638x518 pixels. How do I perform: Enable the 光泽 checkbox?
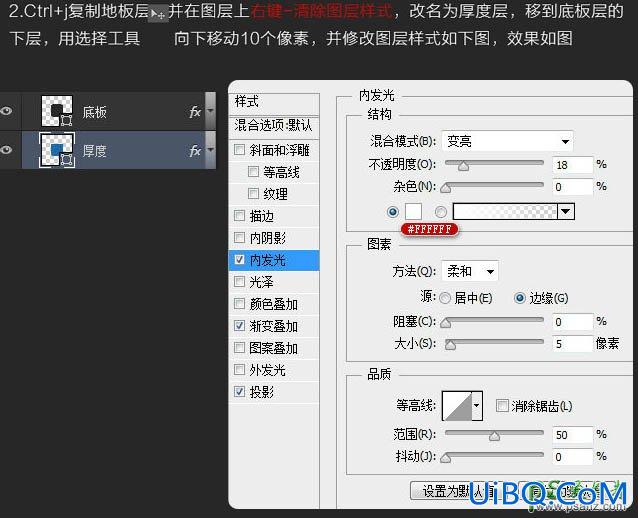(240, 282)
